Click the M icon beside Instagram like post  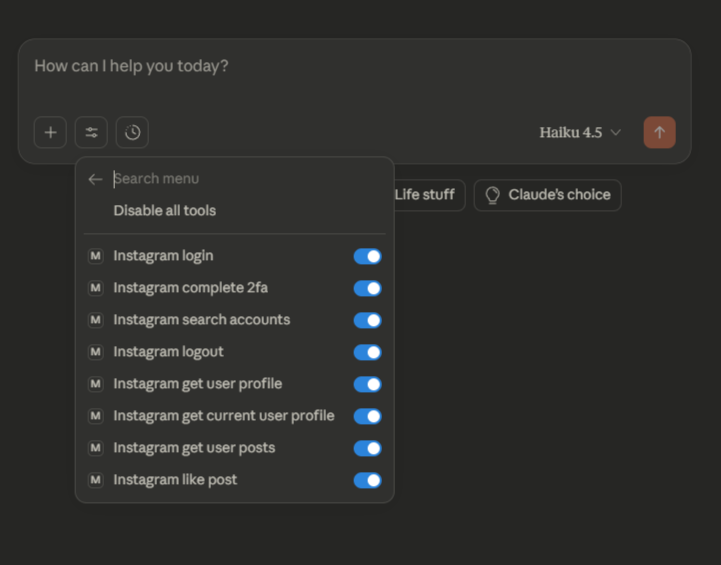tap(96, 480)
